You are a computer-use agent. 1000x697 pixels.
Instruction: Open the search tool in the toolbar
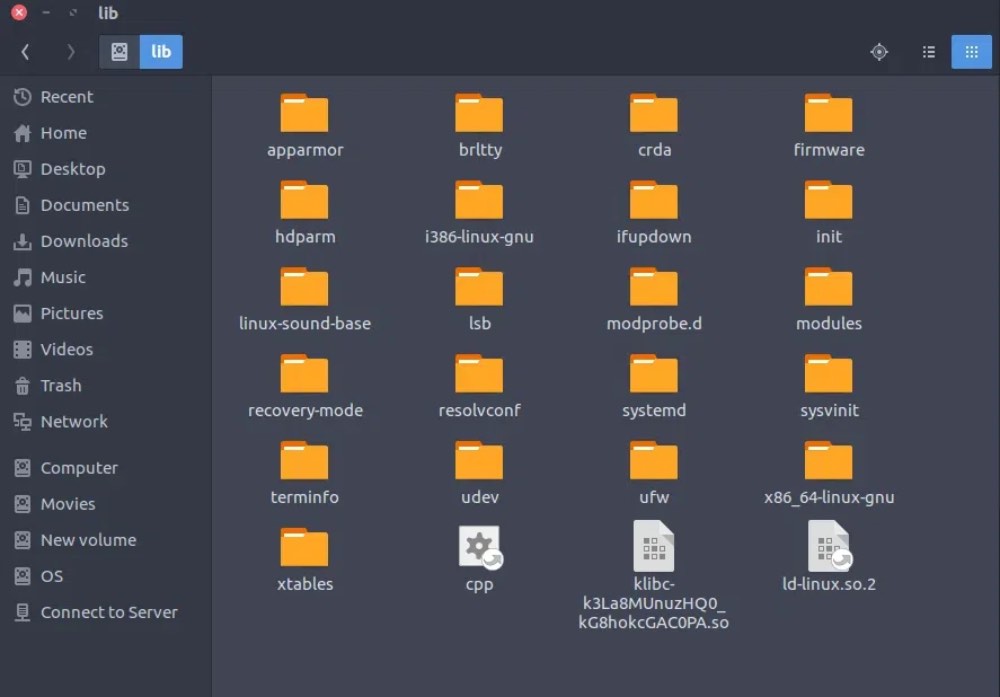tap(879, 51)
